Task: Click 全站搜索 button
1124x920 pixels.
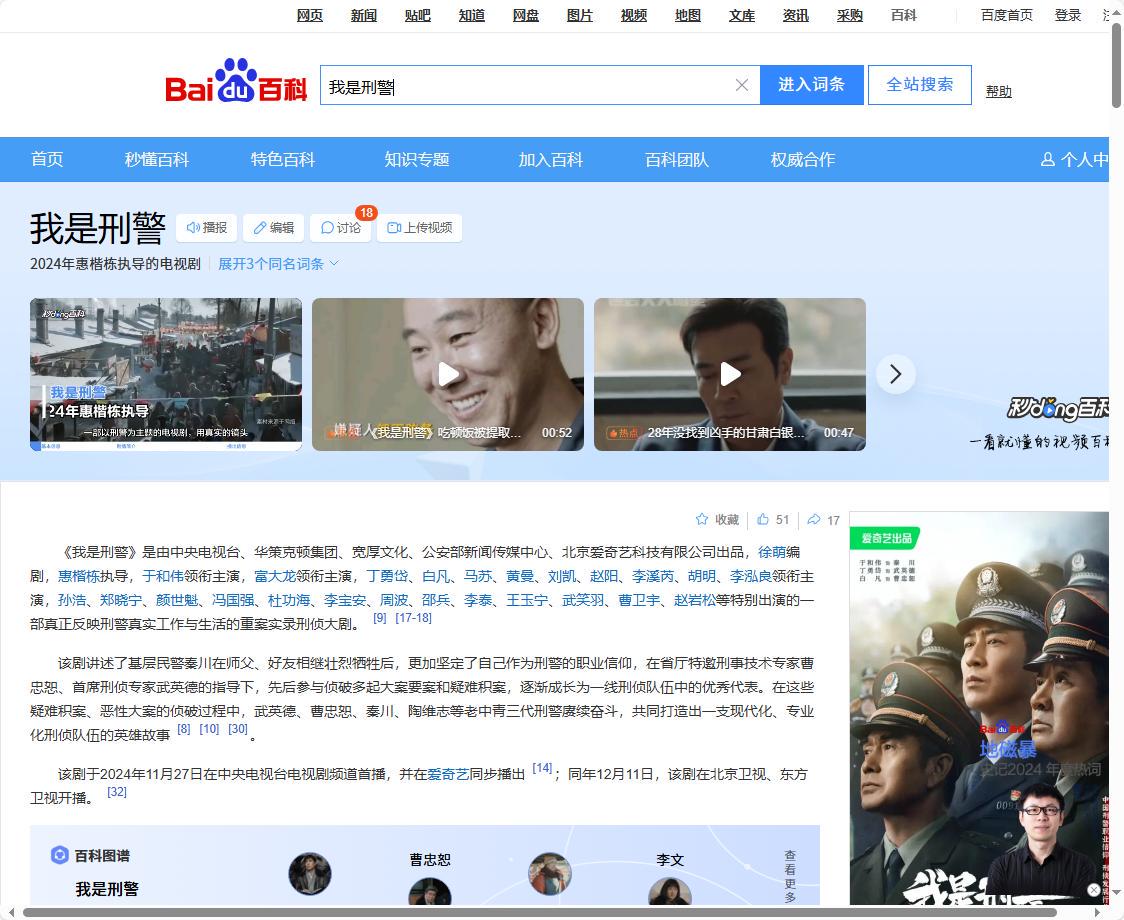Action: [x=919, y=85]
